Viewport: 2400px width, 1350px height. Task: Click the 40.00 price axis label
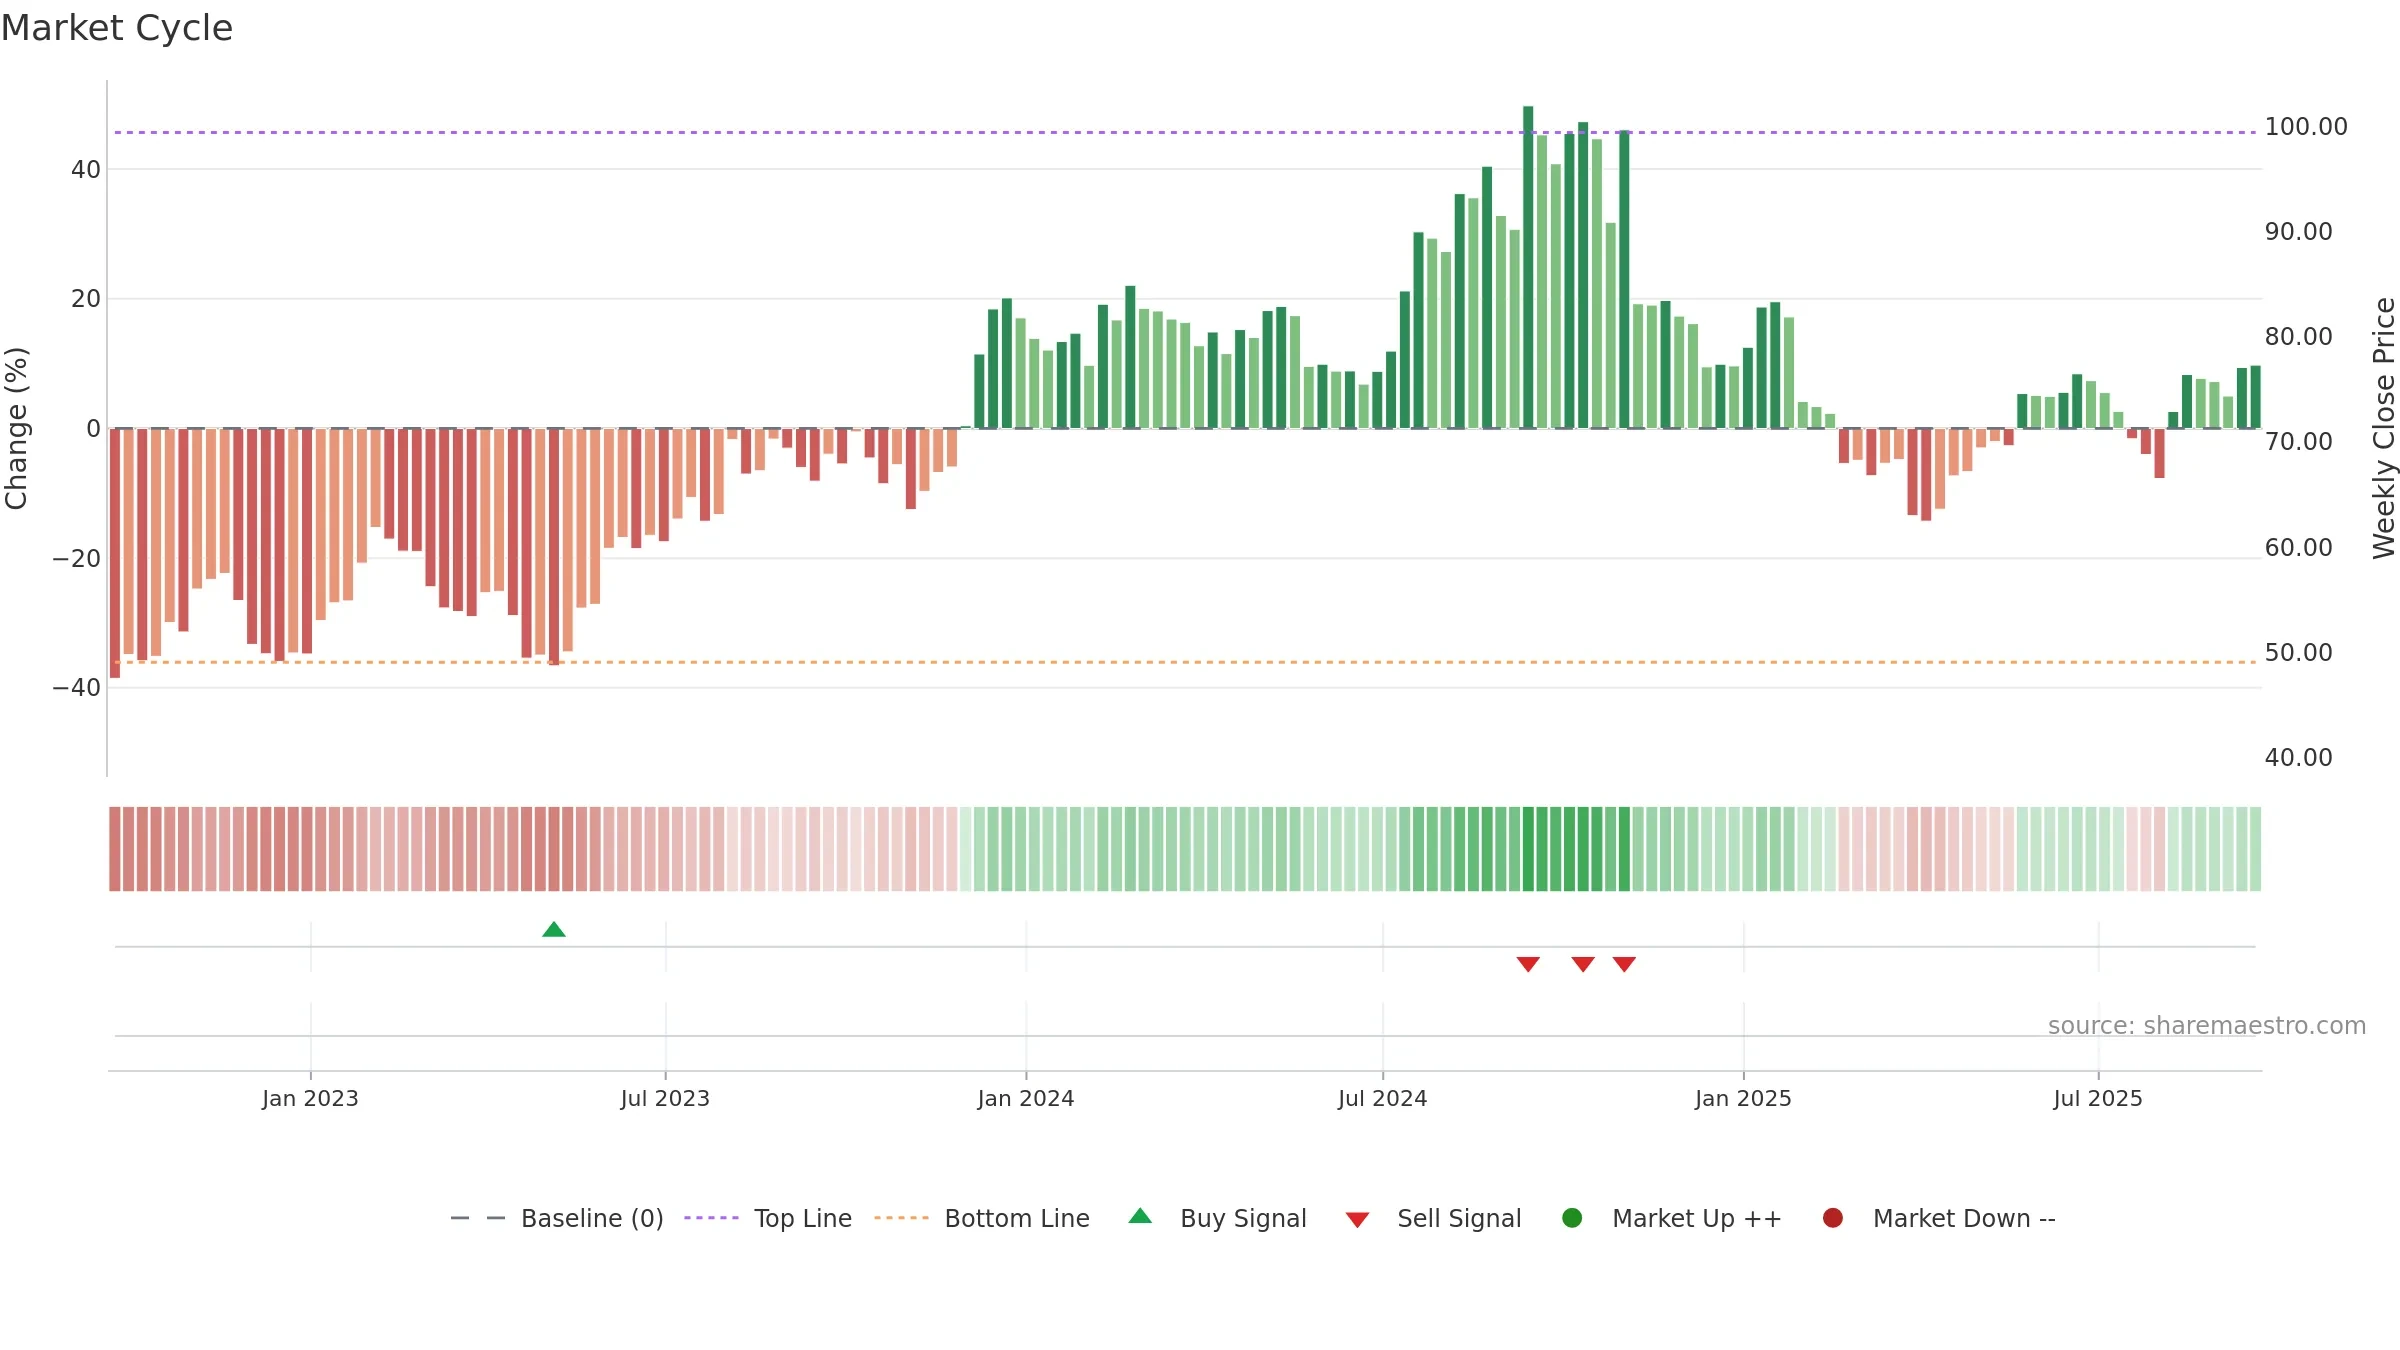(x=2299, y=758)
